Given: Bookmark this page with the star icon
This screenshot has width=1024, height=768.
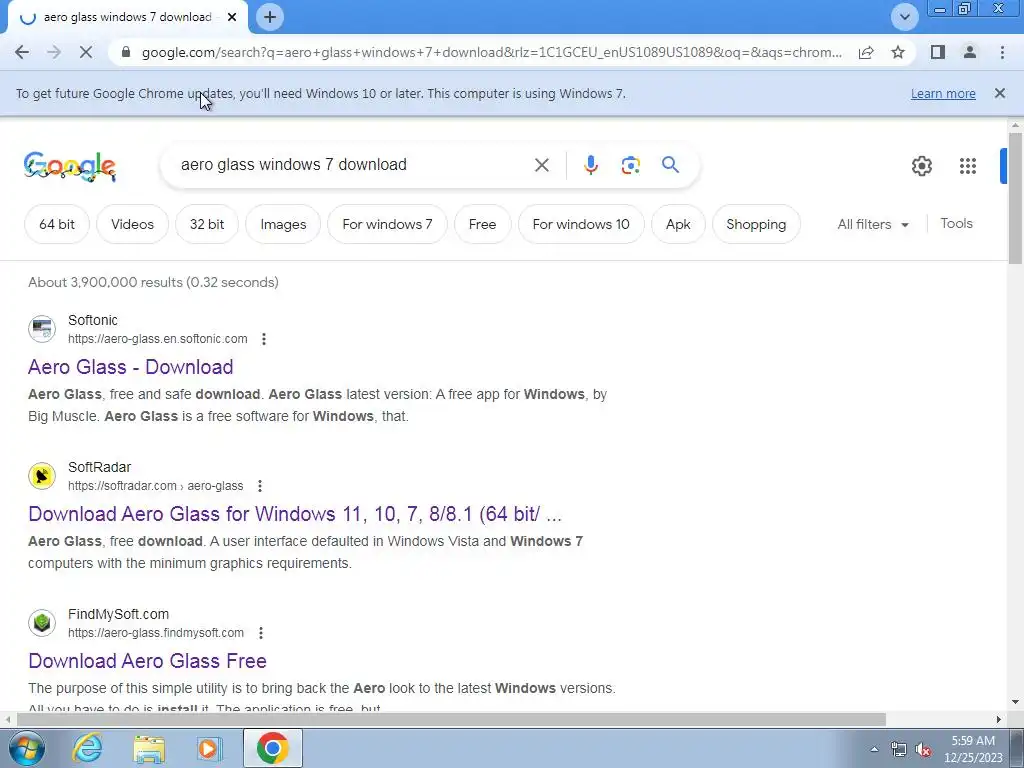Looking at the screenshot, I should tap(898, 52).
